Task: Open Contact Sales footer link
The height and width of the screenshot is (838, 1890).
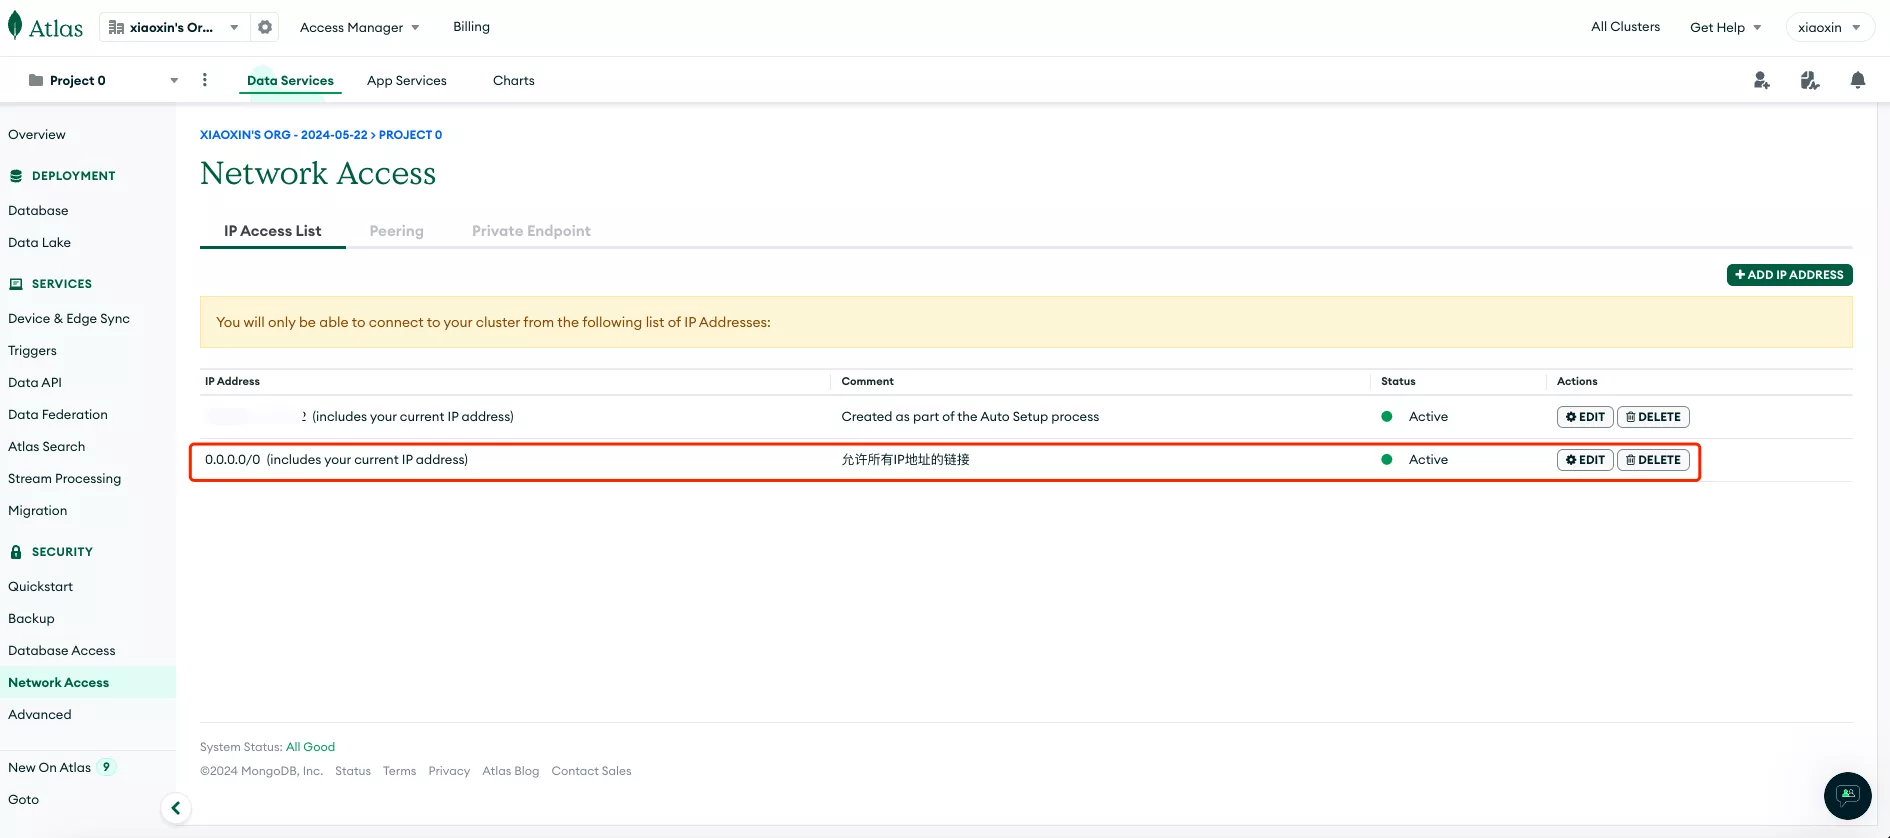Action: tap(591, 771)
